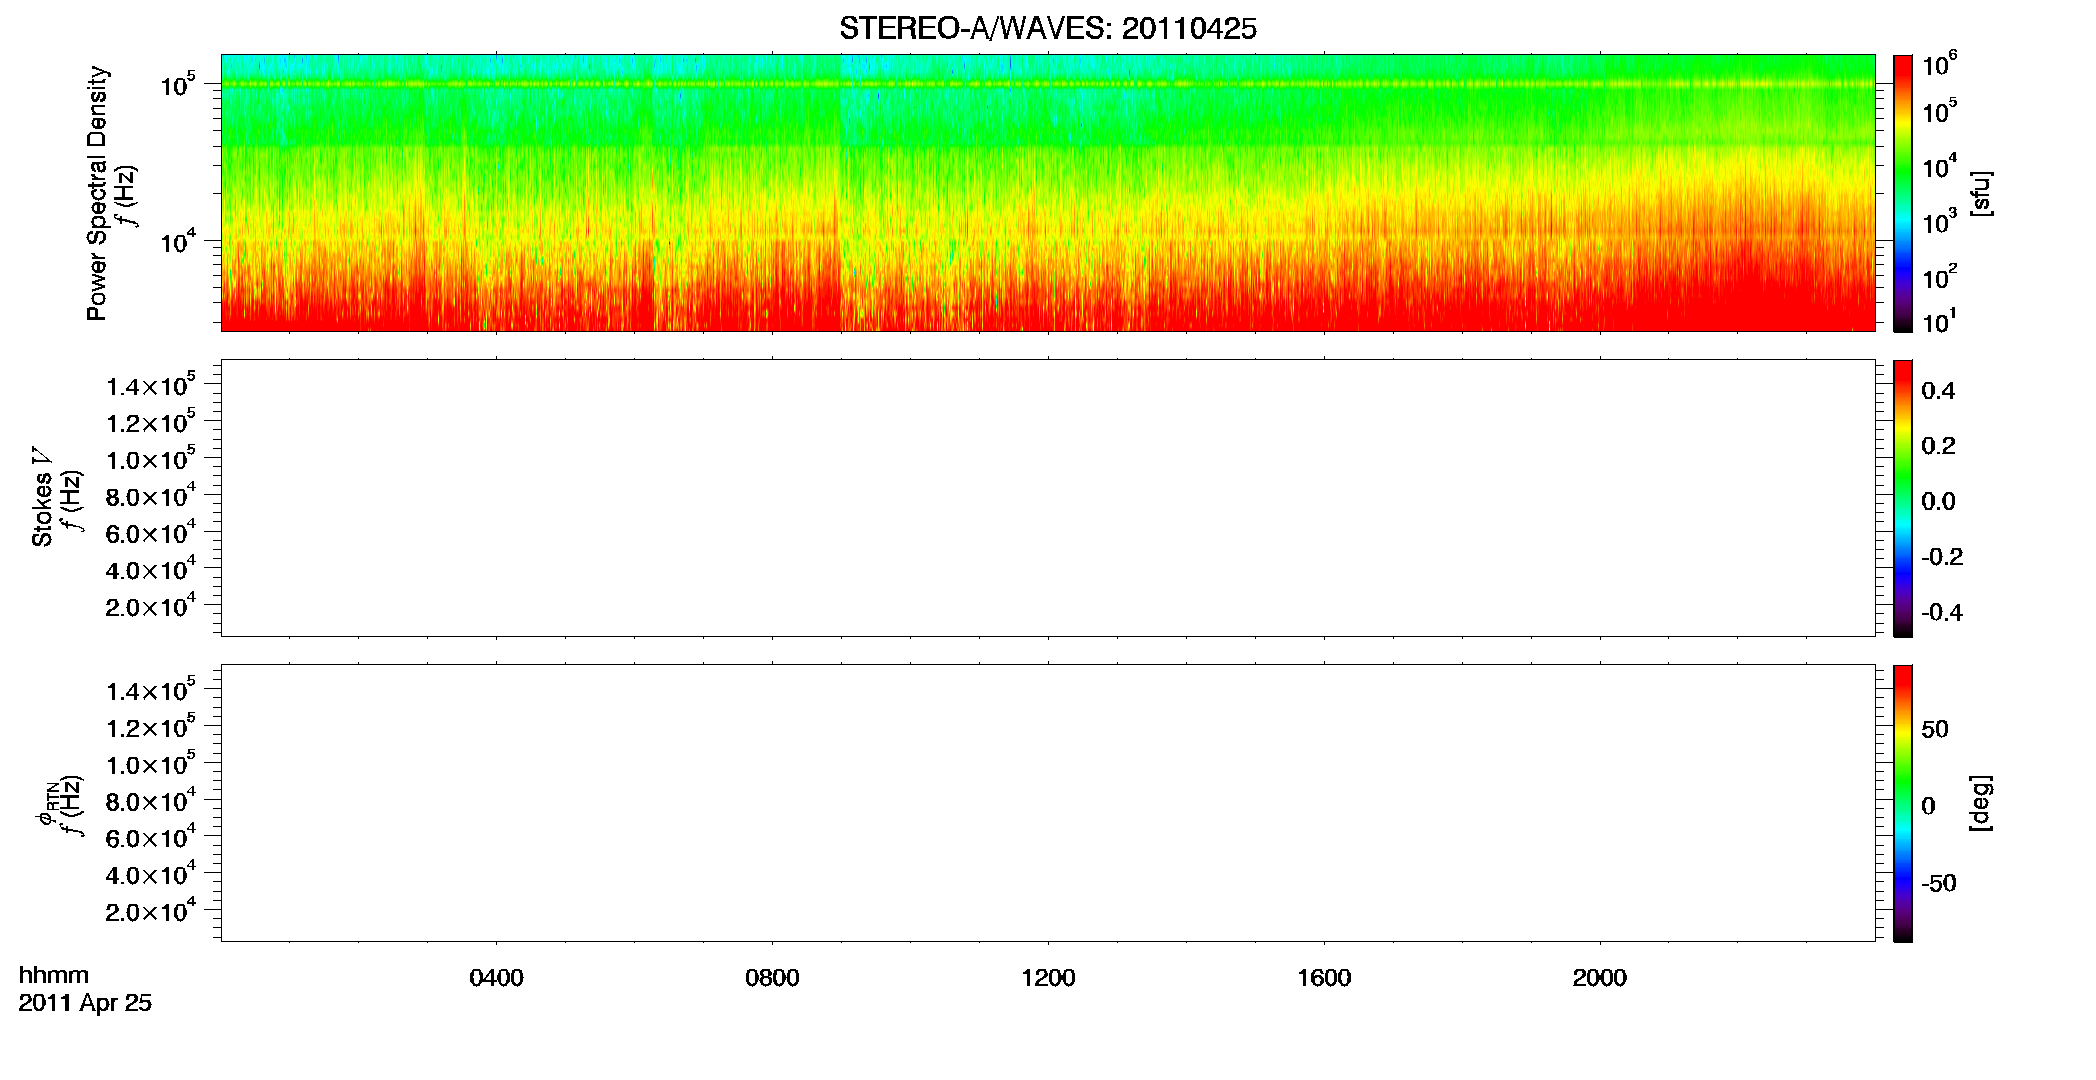Click the degrees color bar of bottom panel

tap(1903, 803)
